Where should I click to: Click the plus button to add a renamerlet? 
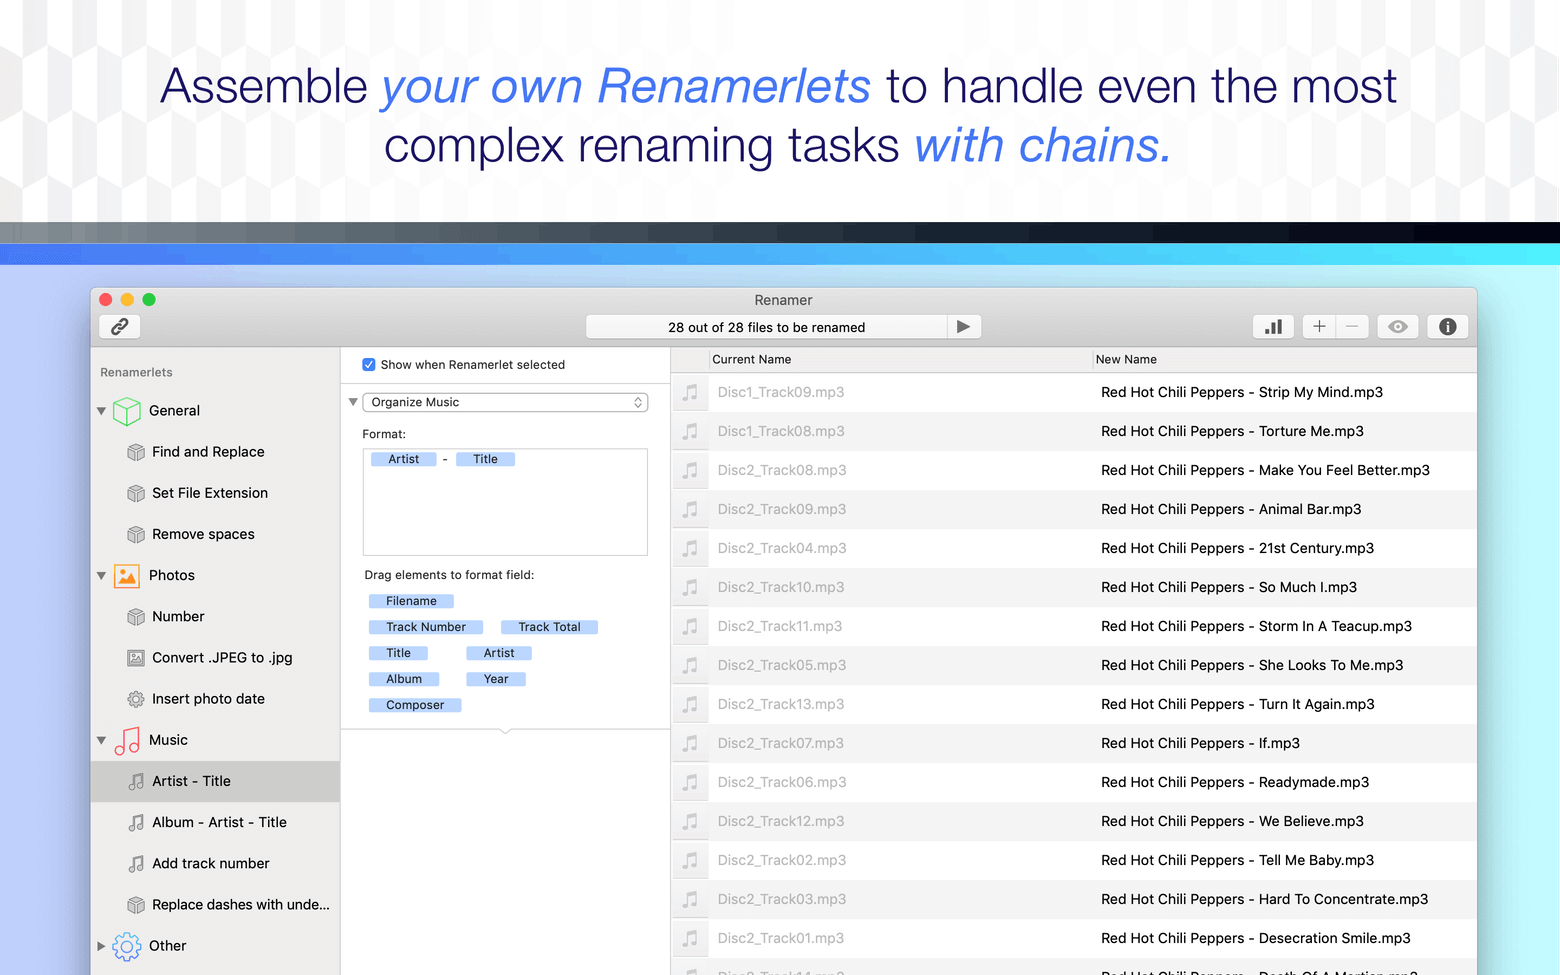click(1318, 326)
